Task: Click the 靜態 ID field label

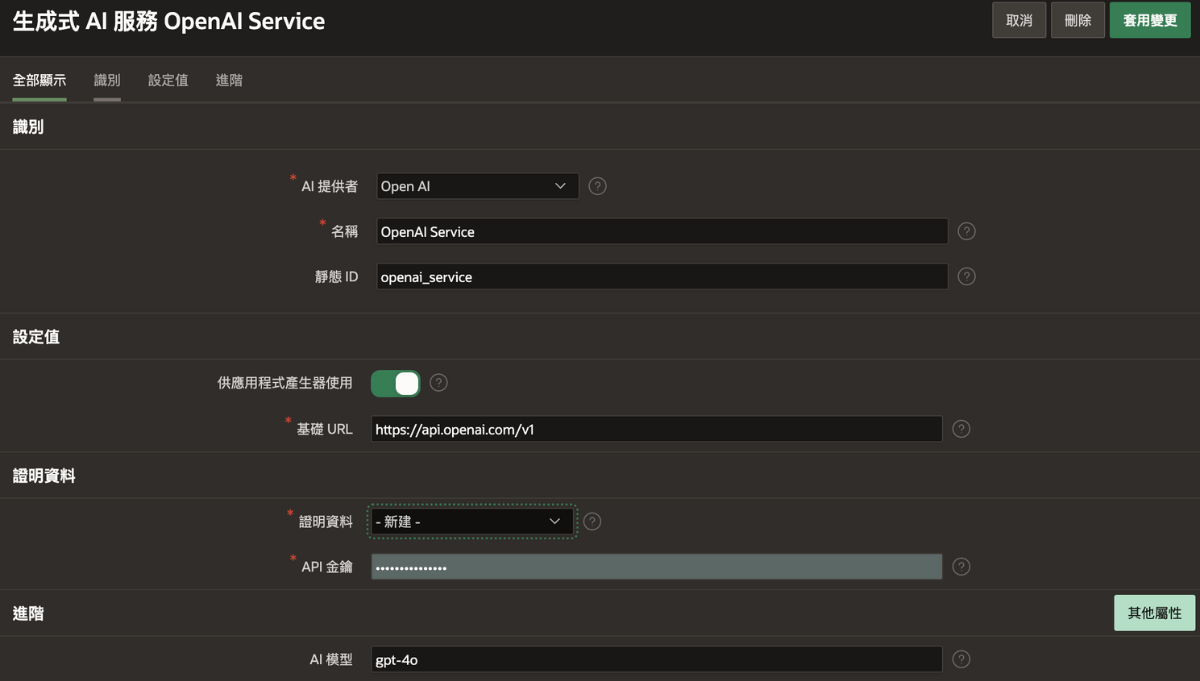Action: [x=336, y=276]
